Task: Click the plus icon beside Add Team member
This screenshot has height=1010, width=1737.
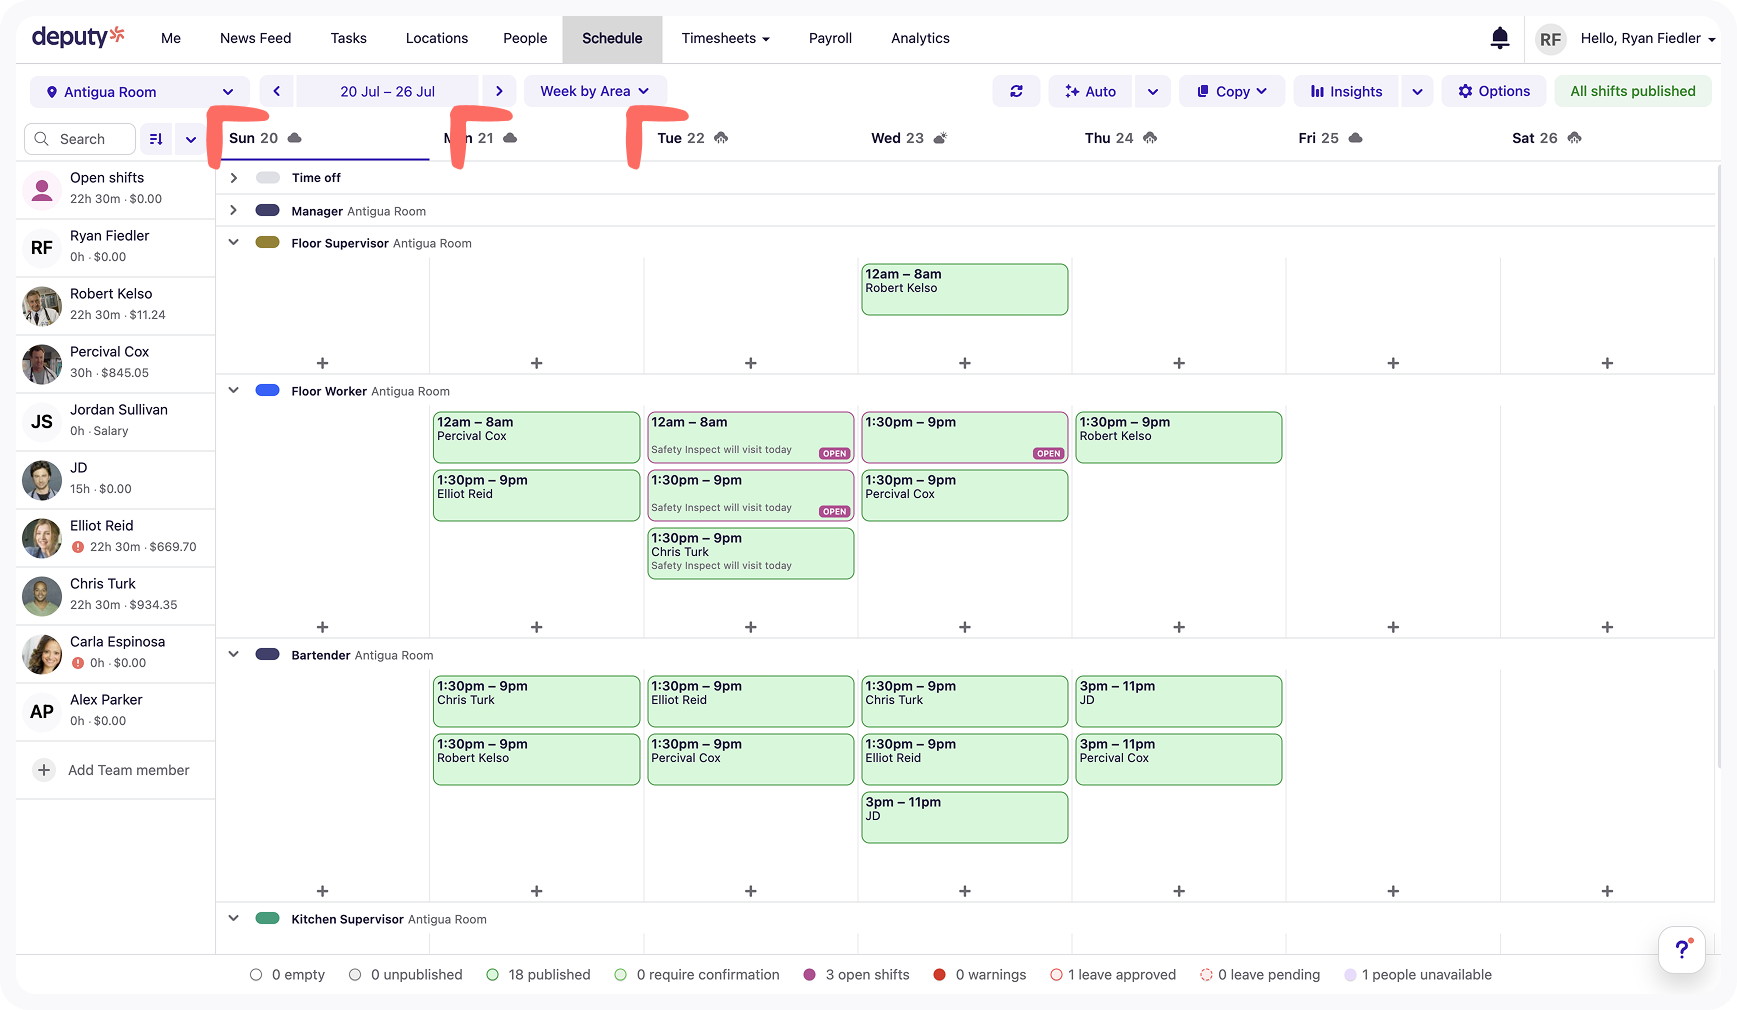Action: 44,770
